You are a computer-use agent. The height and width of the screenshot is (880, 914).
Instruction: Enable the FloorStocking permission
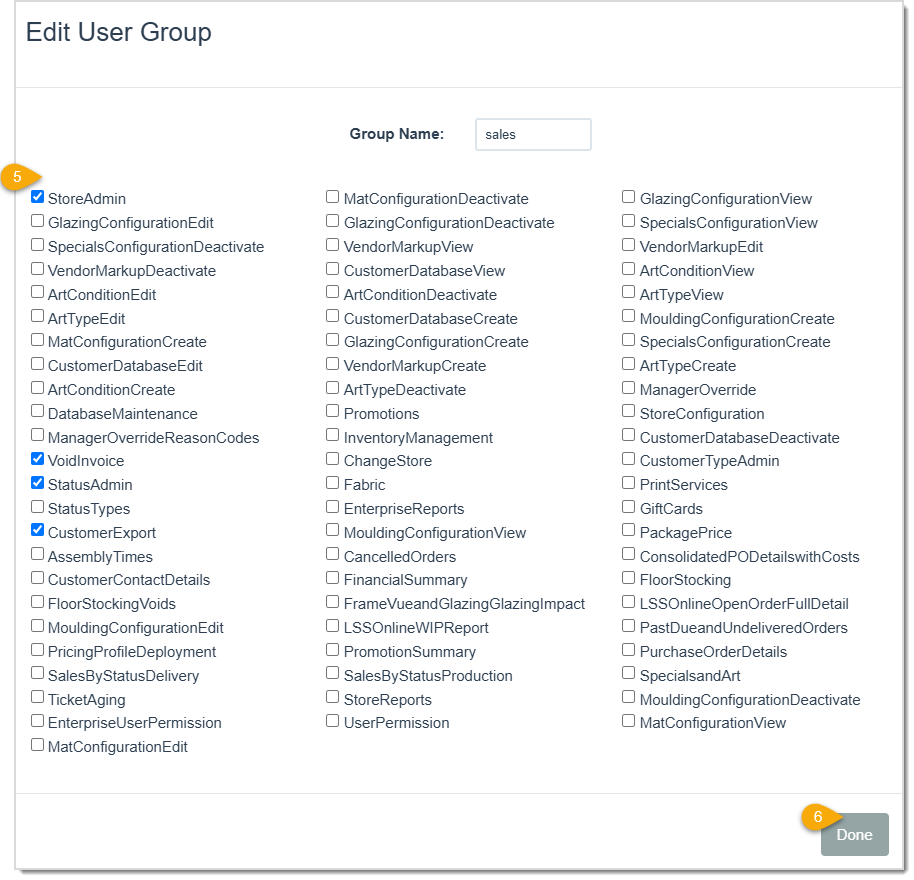(x=628, y=579)
